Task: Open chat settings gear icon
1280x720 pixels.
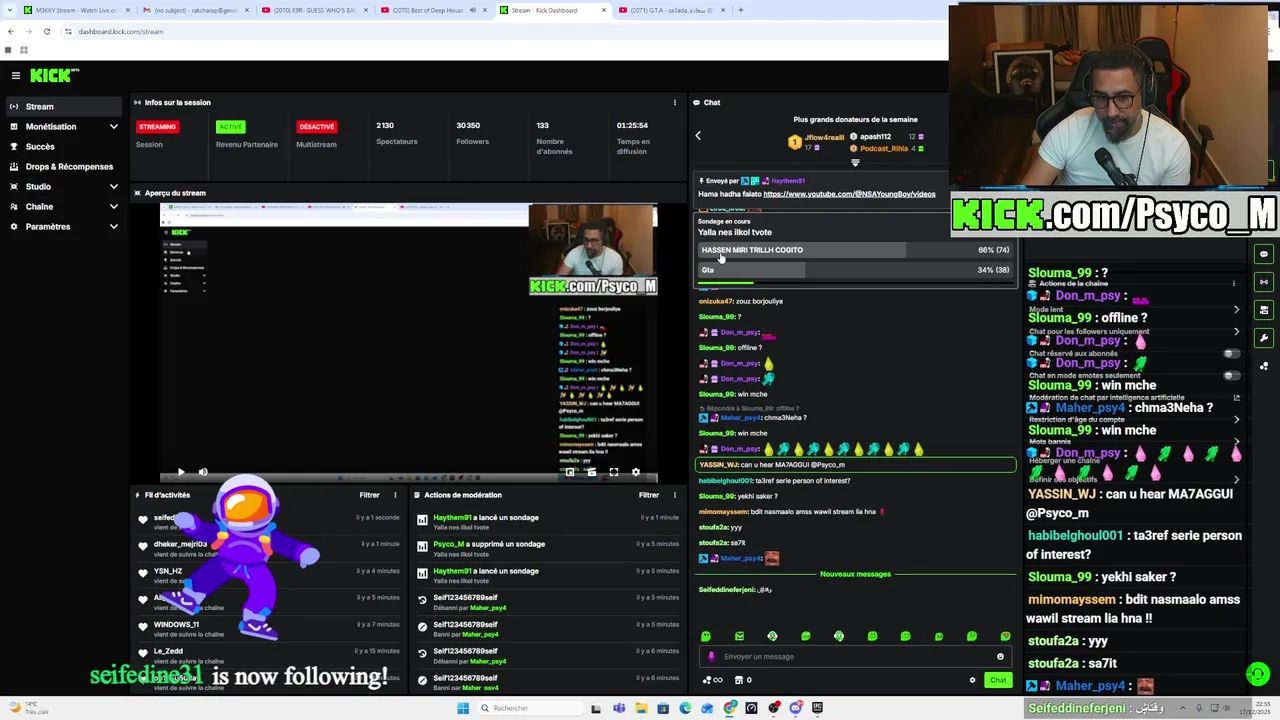Action: pos(972,680)
